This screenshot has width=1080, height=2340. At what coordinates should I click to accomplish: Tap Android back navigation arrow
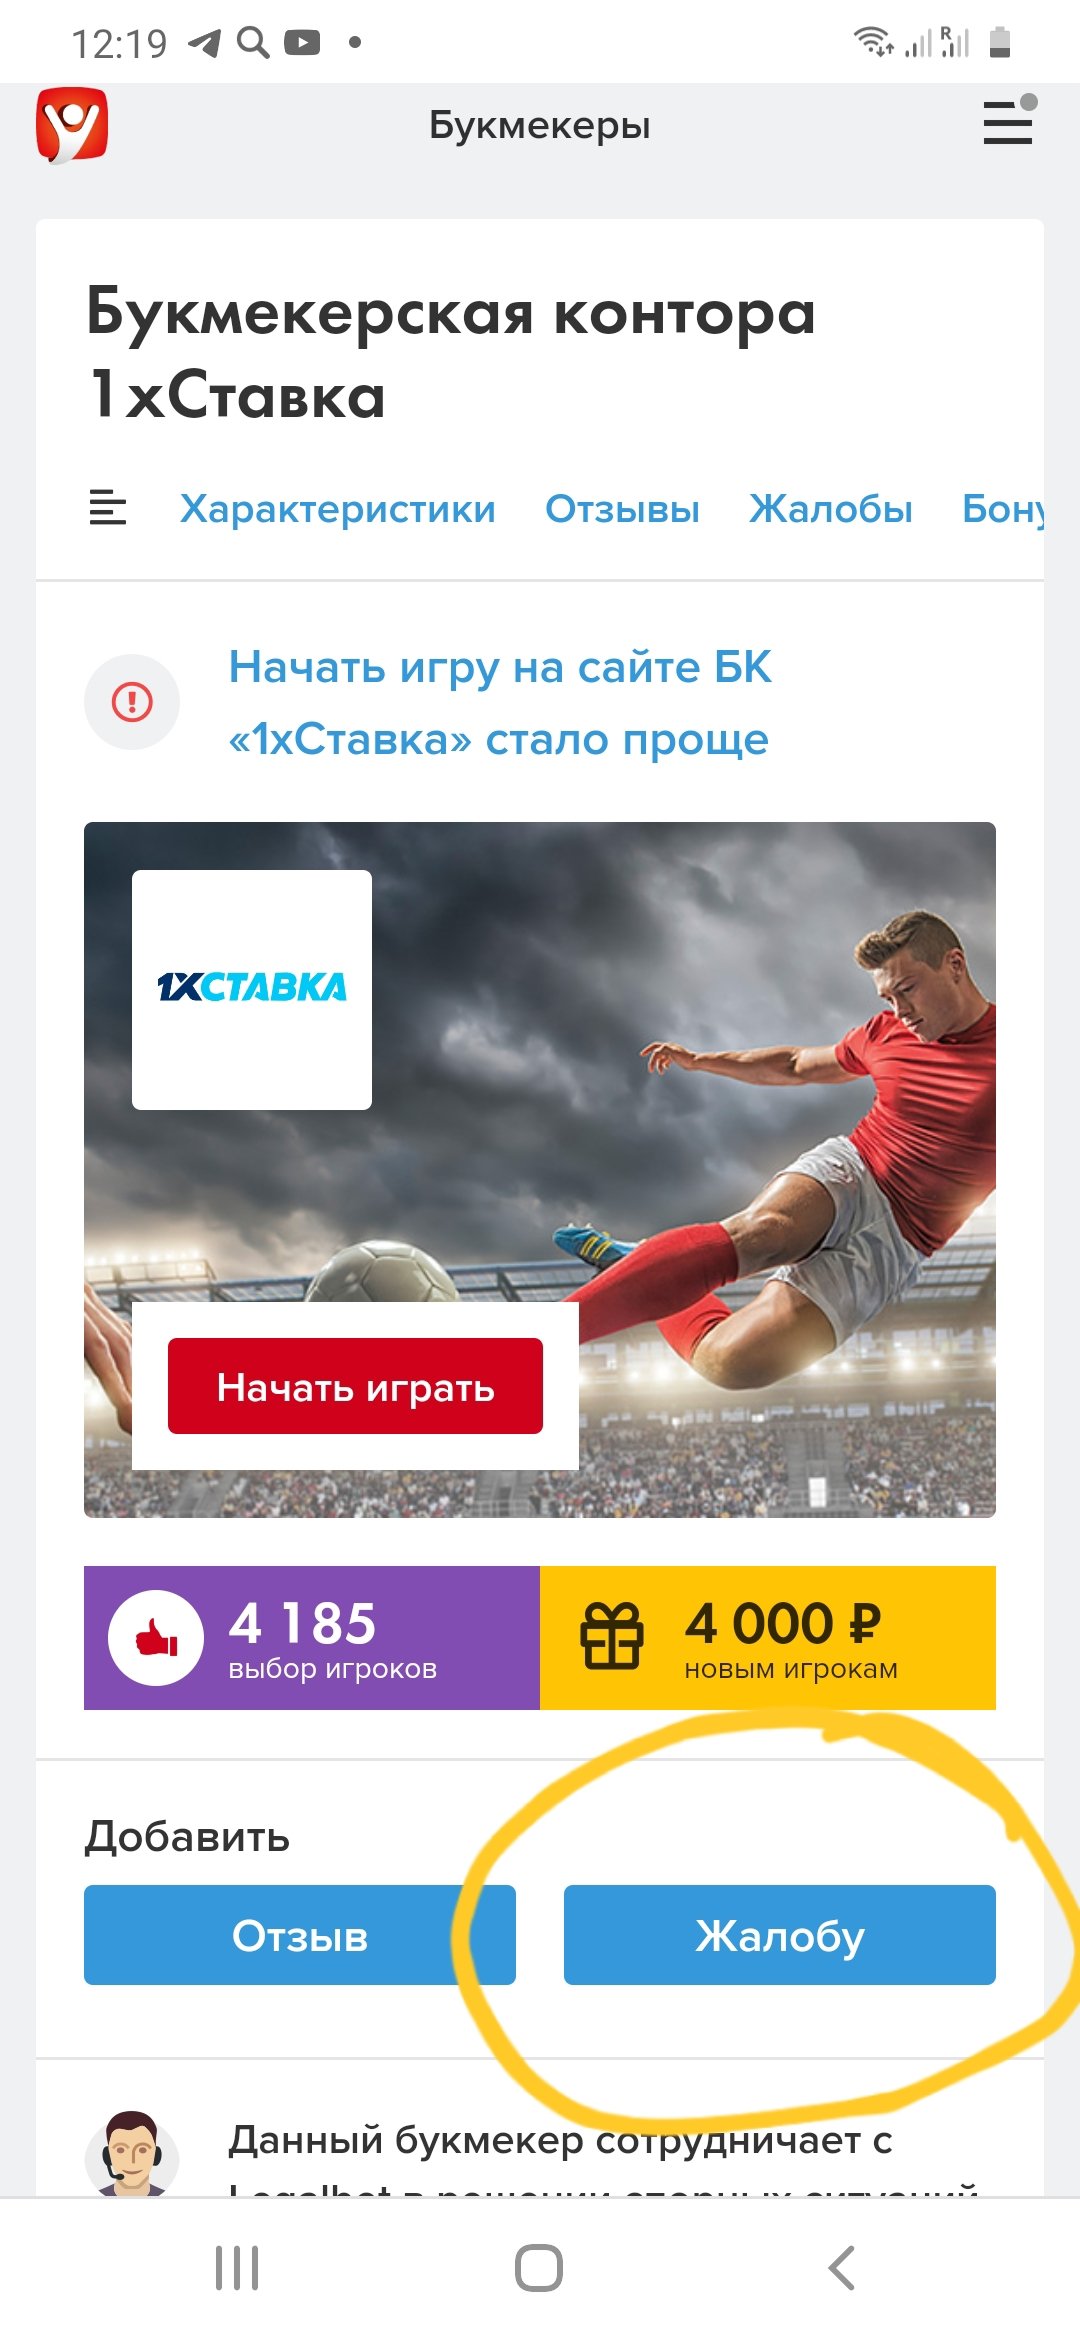click(x=842, y=2268)
